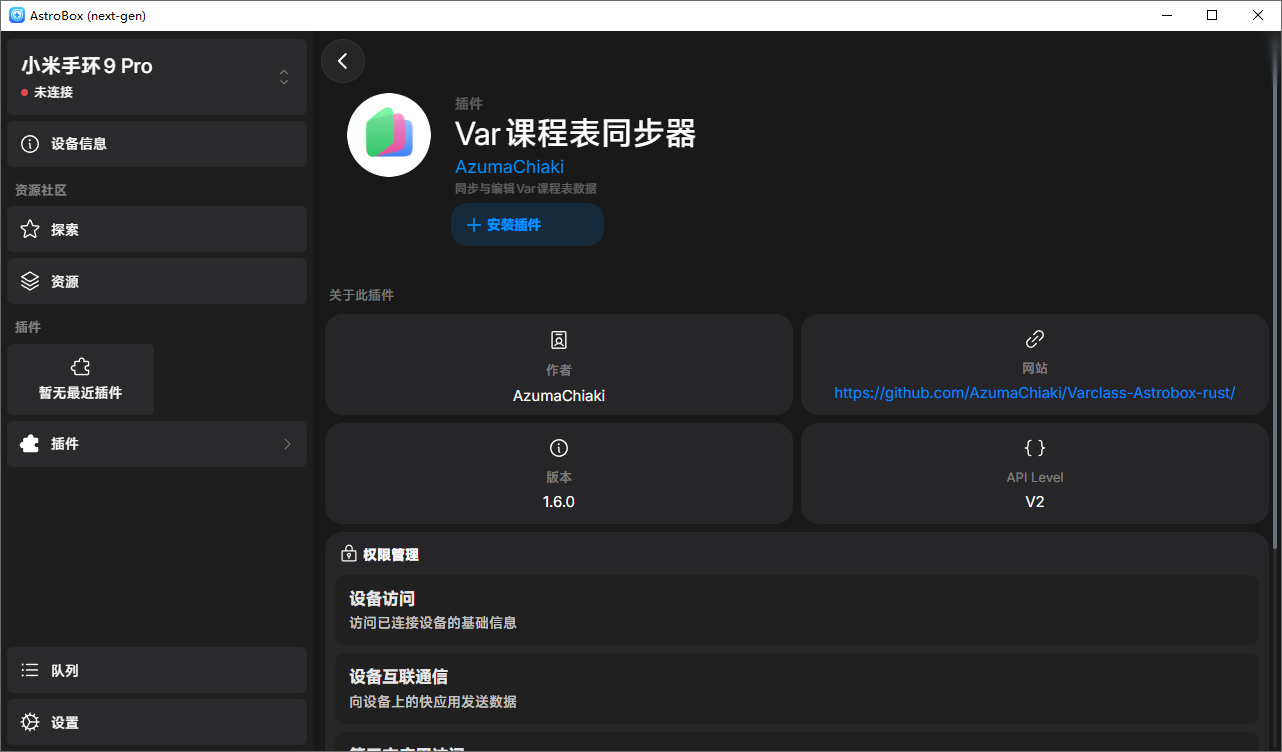Click the 访问已连接设备的基础信息 description
The height and width of the screenshot is (752, 1282).
pos(433,623)
